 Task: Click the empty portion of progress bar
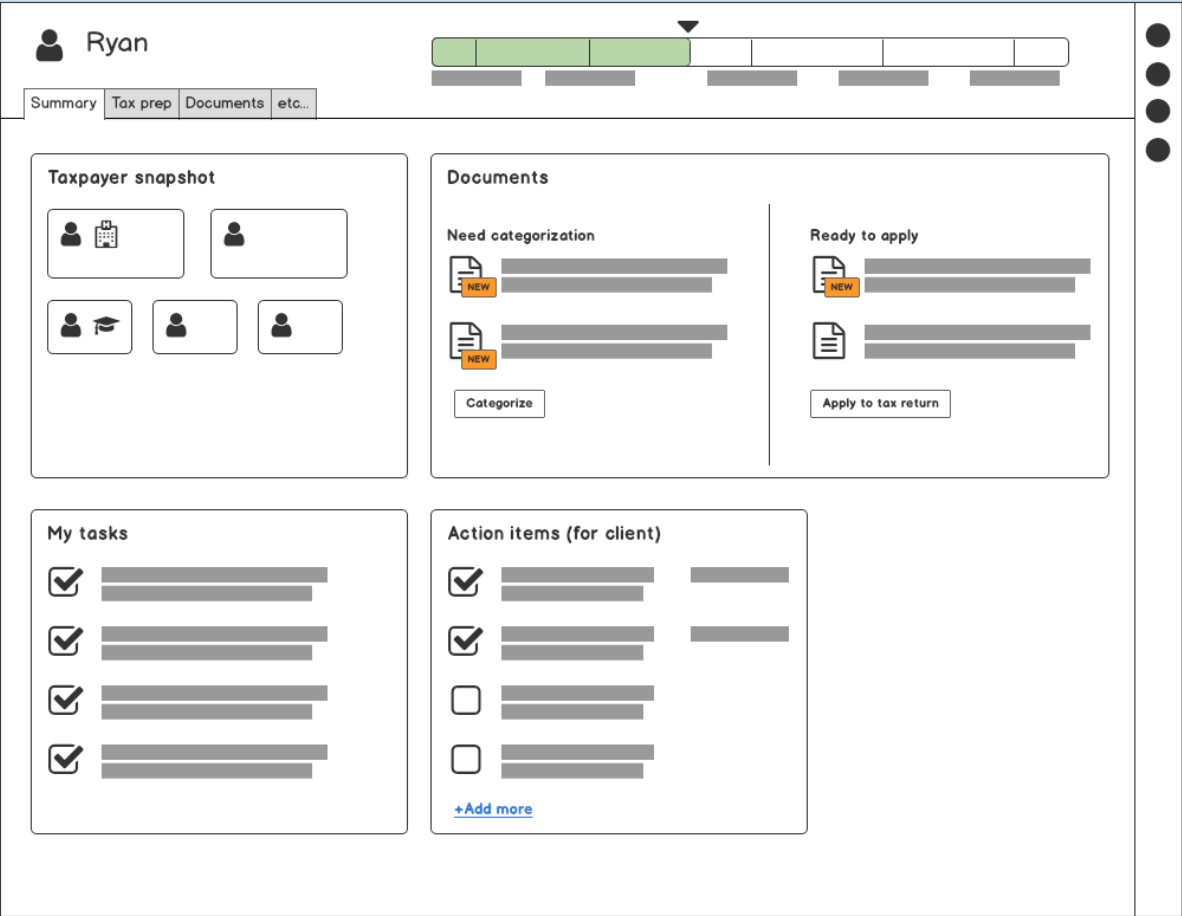[x=879, y=52]
